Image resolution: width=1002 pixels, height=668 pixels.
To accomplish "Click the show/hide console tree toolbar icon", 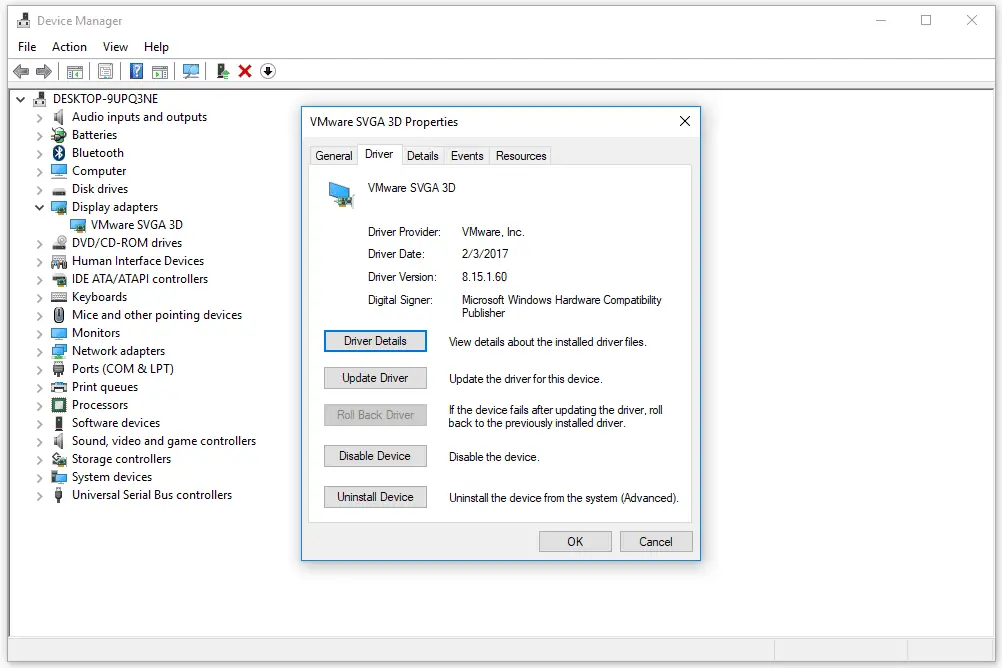I will [75, 71].
